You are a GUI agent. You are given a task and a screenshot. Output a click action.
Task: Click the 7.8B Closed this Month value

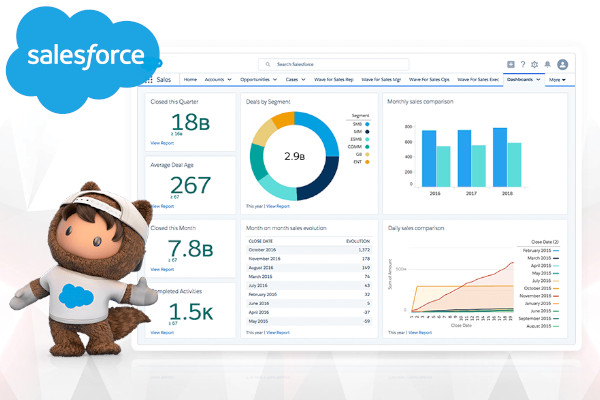[190, 248]
